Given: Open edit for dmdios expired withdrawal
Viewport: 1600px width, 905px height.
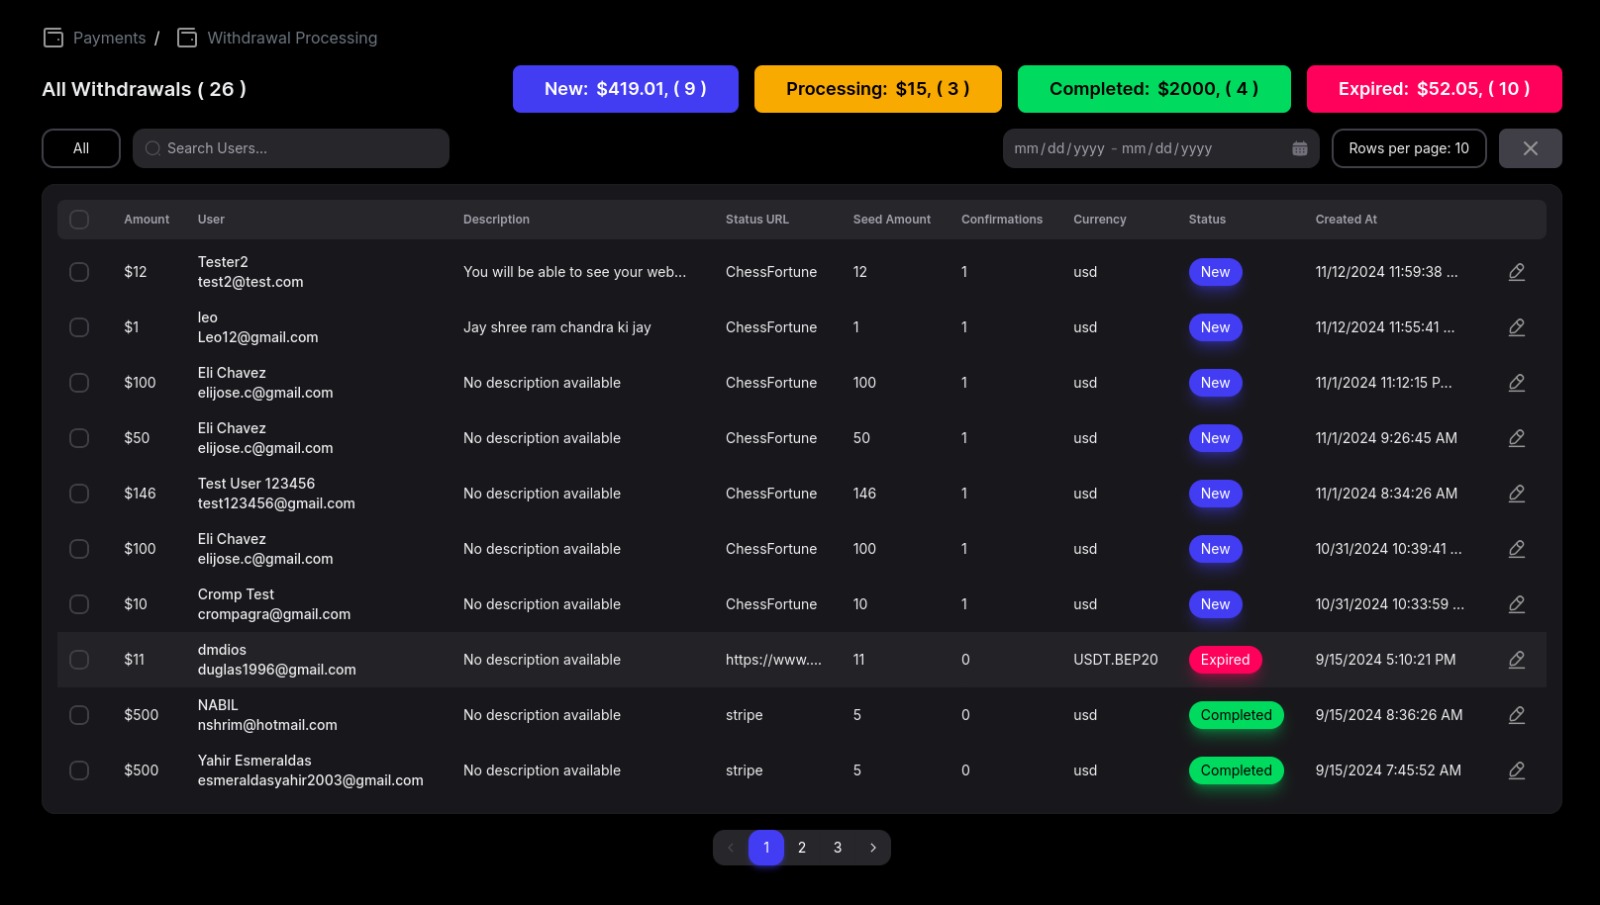Looking at the screenshot, I should pos(1516,660).
